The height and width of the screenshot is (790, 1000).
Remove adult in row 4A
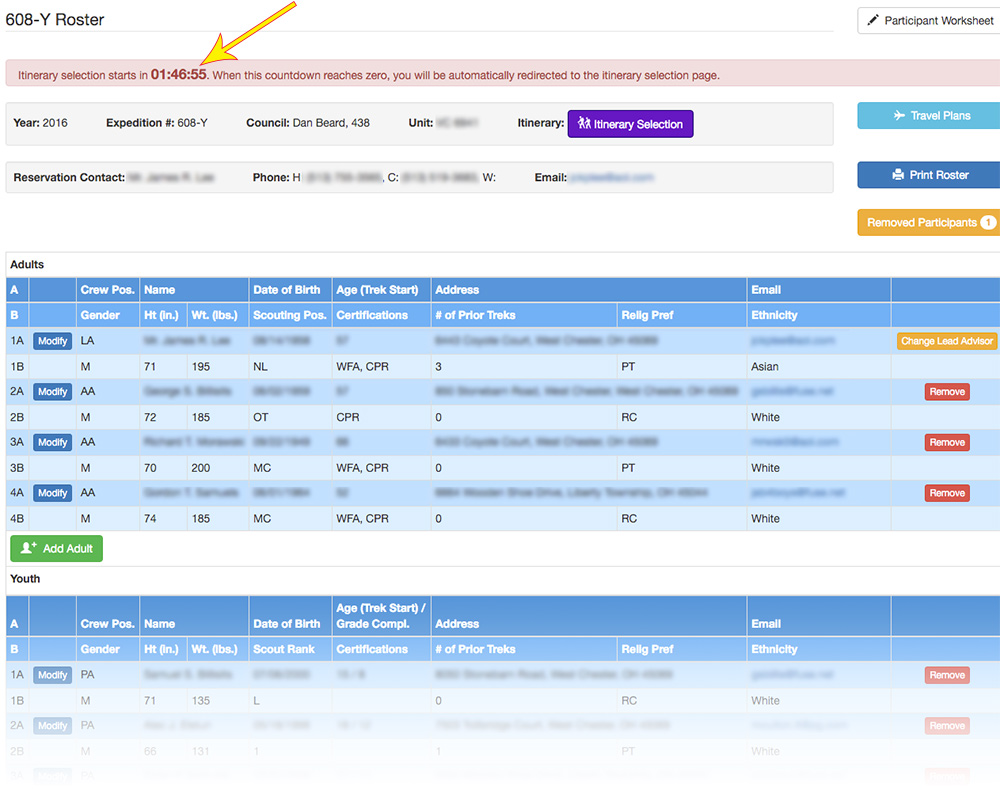point(947,493)
